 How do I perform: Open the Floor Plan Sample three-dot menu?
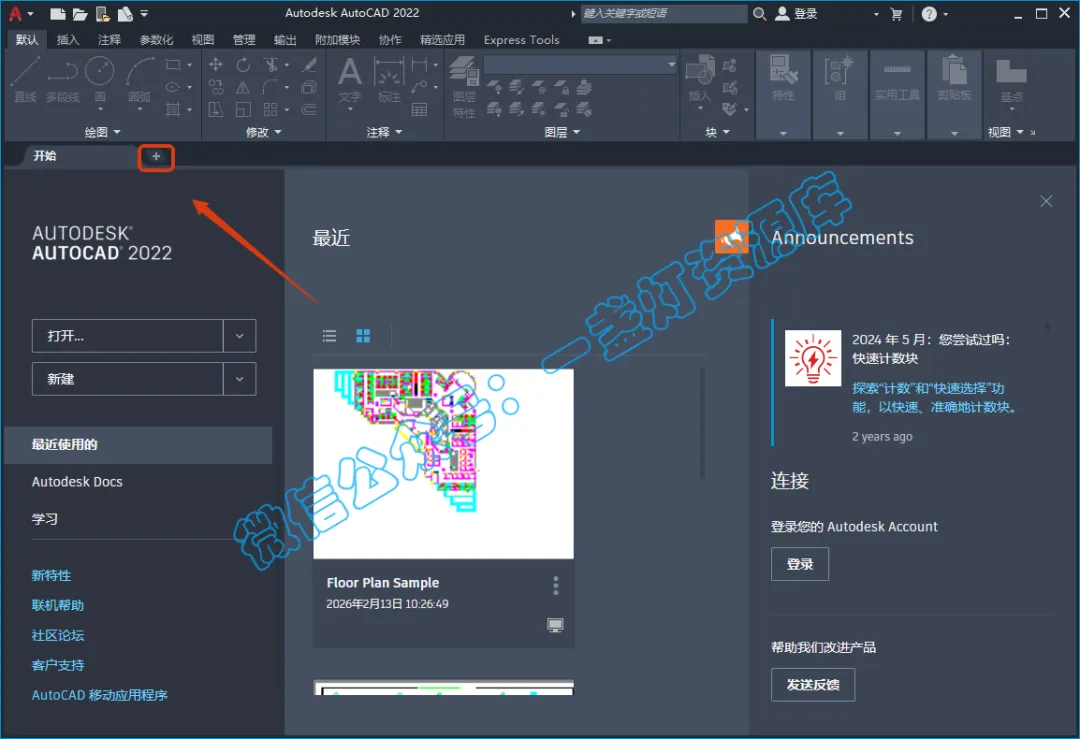(x=556, y=586)
